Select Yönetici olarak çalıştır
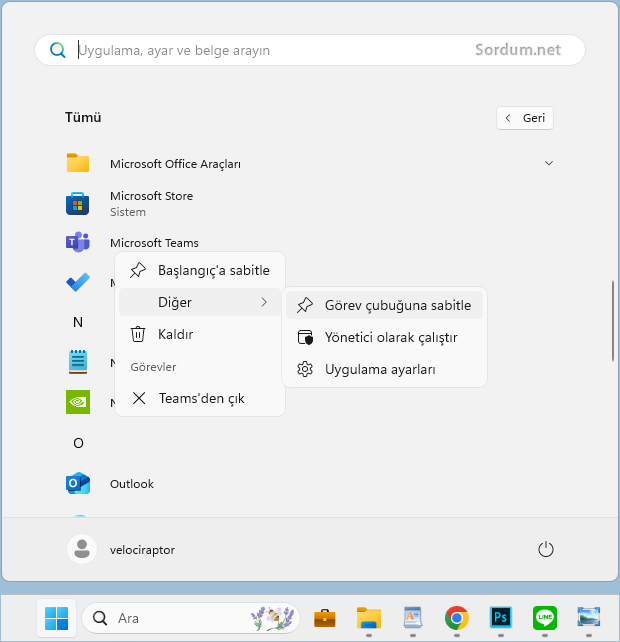The height and width of the screenshot is (642, 620). point(384,337)
